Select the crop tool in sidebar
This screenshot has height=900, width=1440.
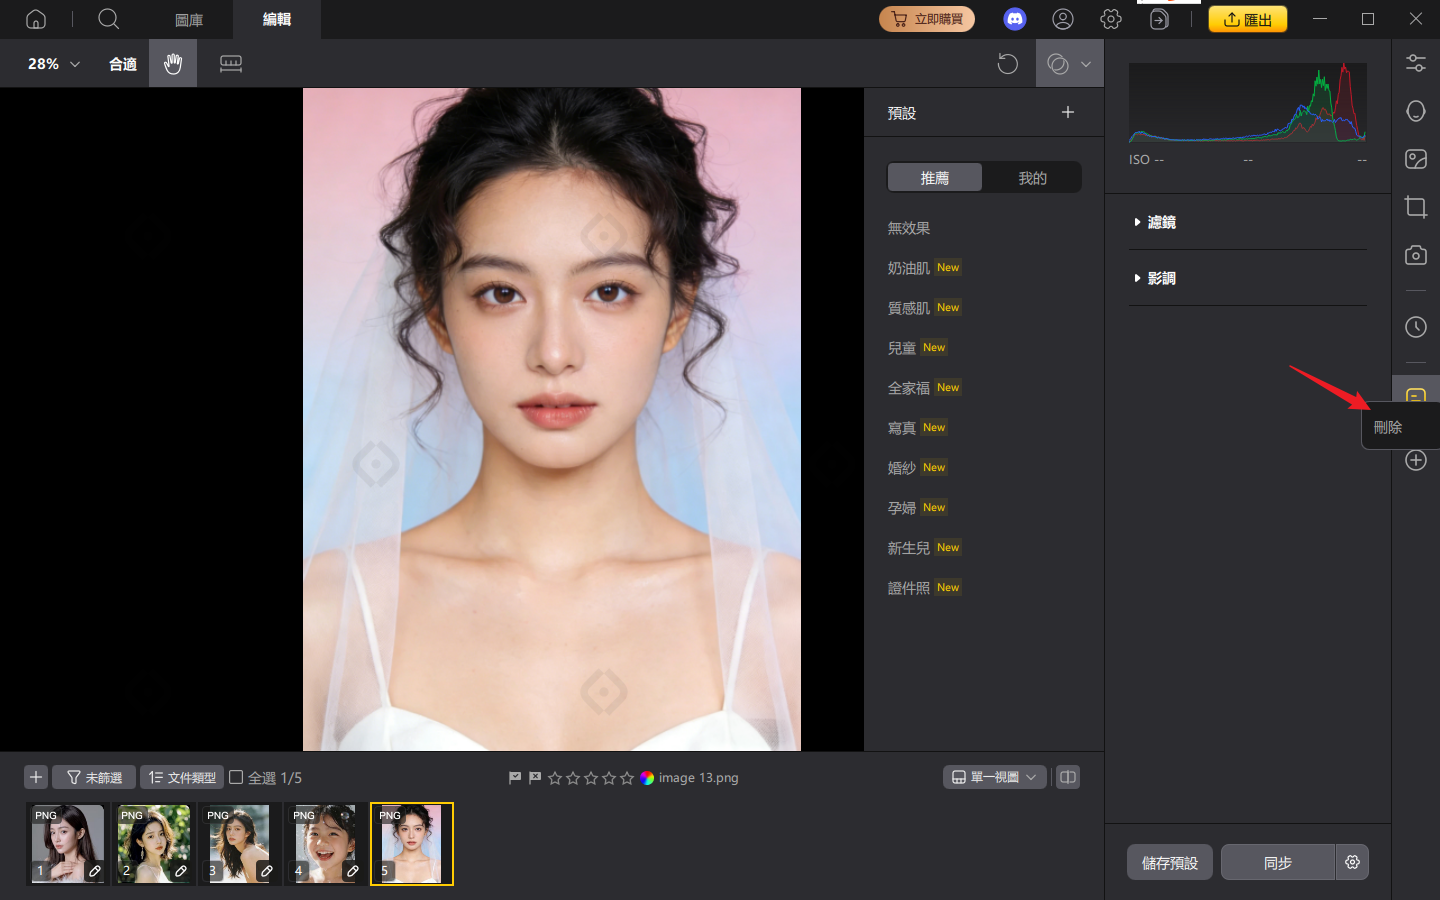coord(1415,207)
